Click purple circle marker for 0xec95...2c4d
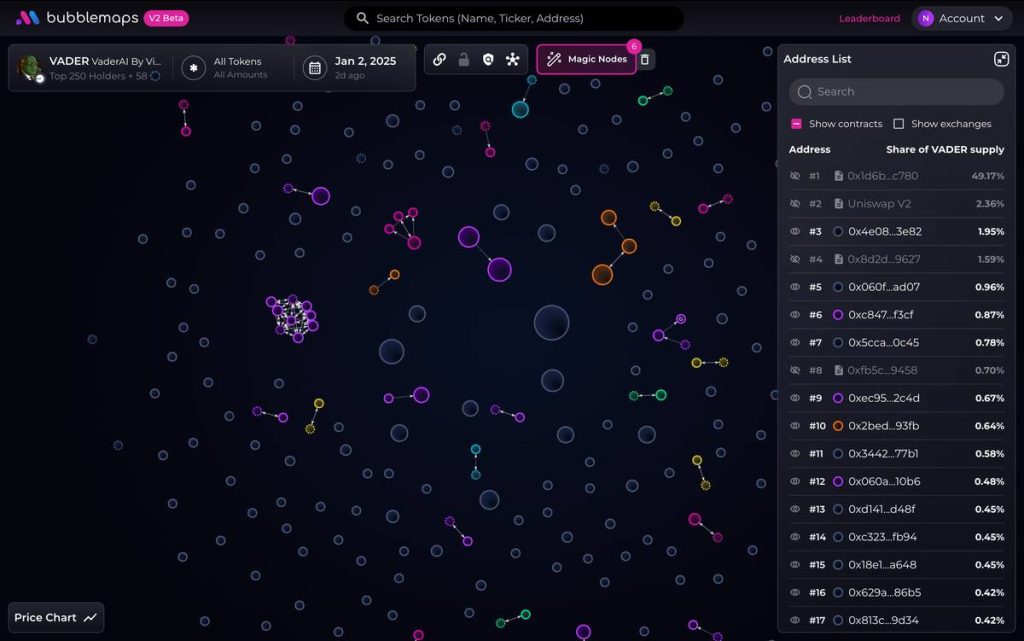The width and height of the screenshot is (1024, 641). click(x=838, y=398)
